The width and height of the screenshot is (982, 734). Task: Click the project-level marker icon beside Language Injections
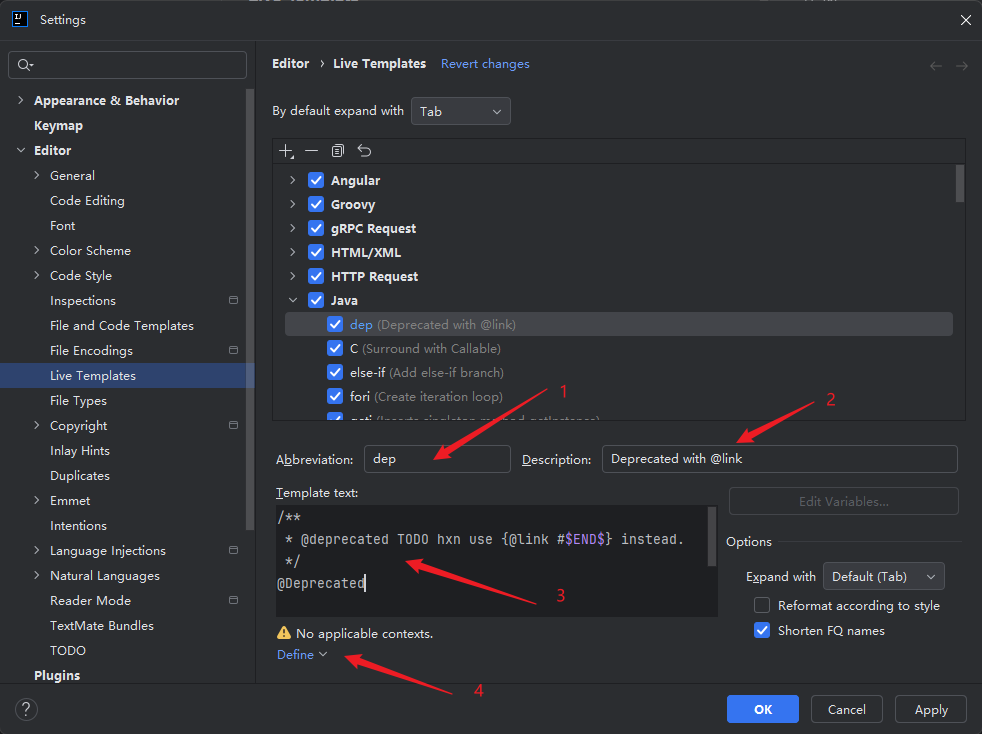[x=234, y=550]
